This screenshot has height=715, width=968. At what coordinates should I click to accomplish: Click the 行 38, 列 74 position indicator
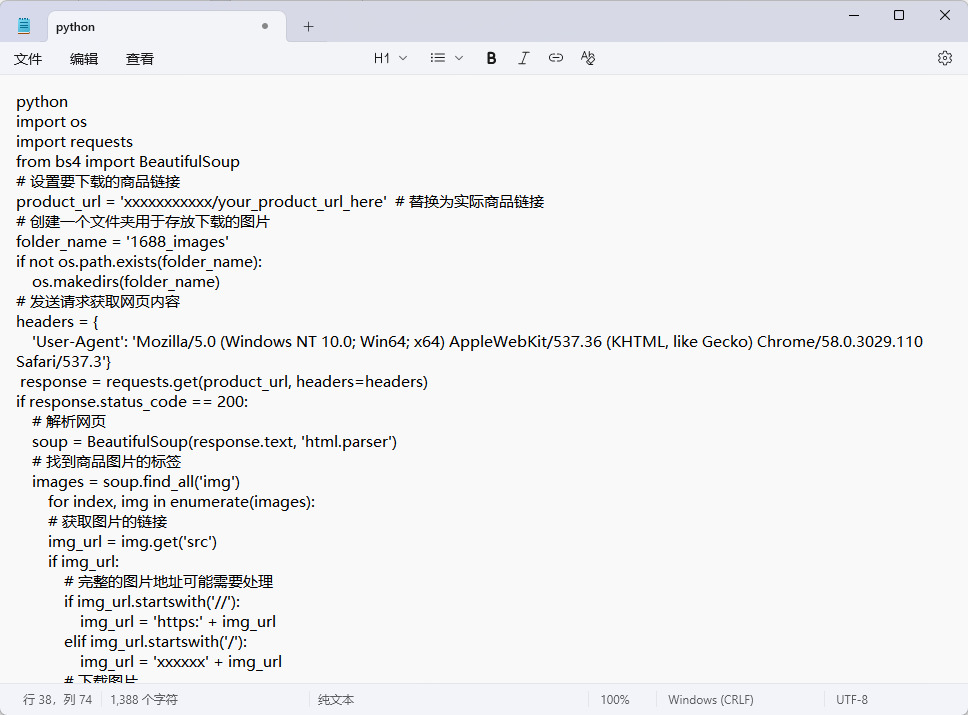[x=57, y=700]
